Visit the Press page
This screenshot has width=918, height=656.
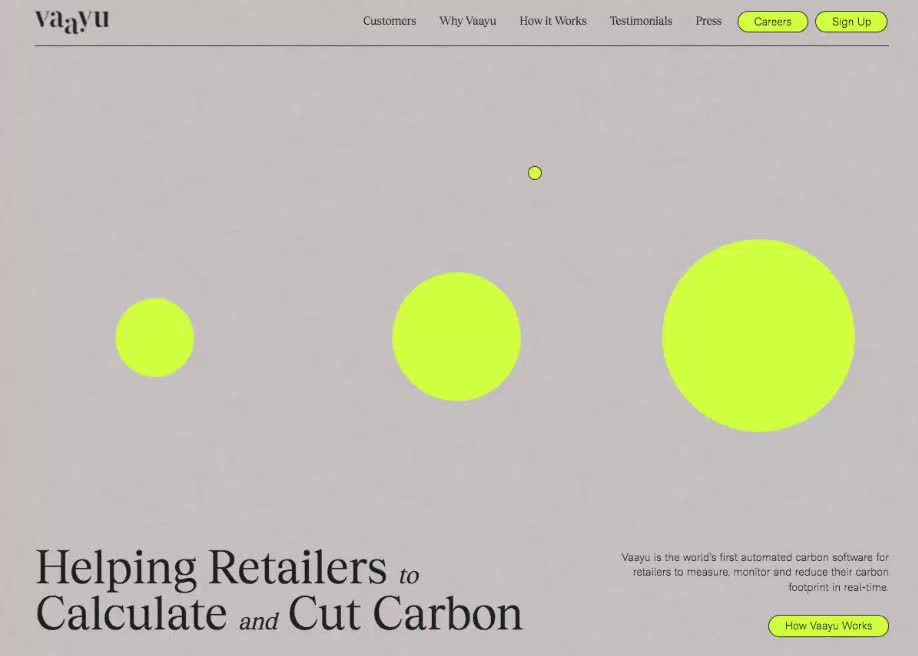(x=708, y=21)
